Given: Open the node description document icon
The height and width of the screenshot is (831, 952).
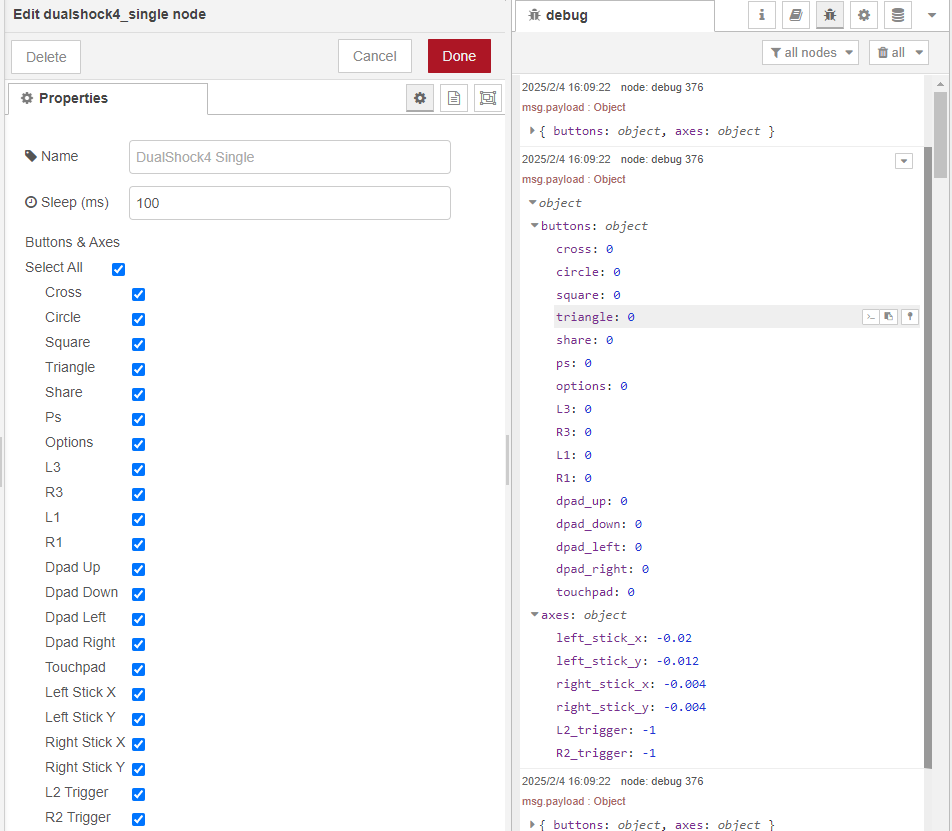Looking at the screenshot, I should tap(454, 98).
